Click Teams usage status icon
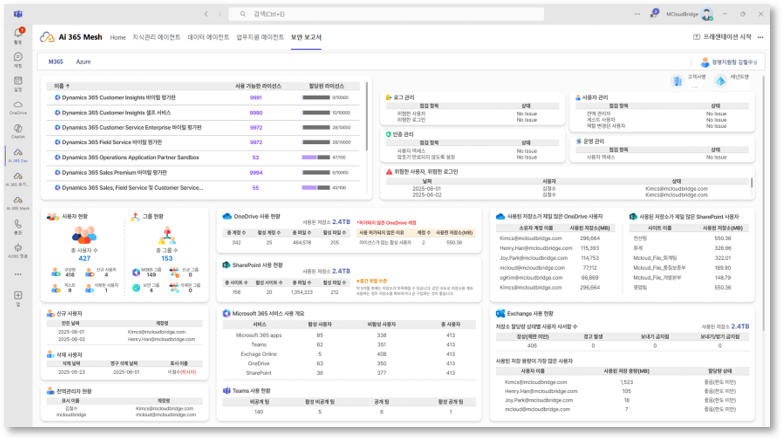 [226, 391]
